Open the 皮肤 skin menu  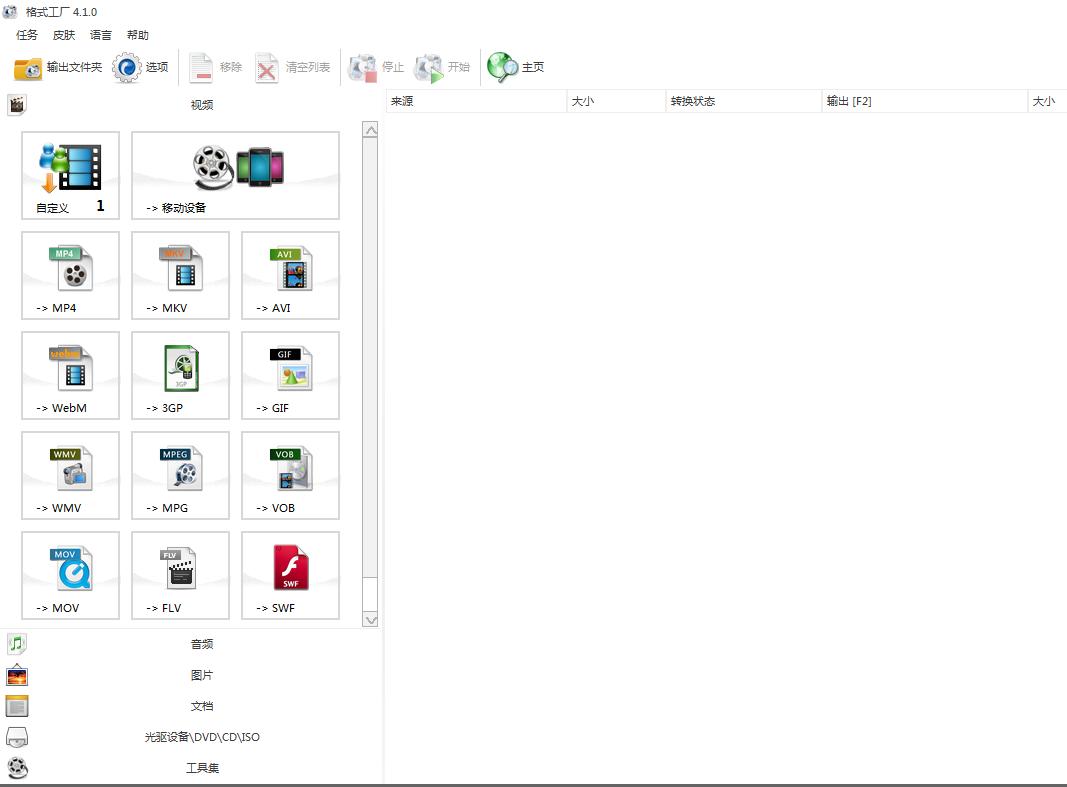click(64, 35)
